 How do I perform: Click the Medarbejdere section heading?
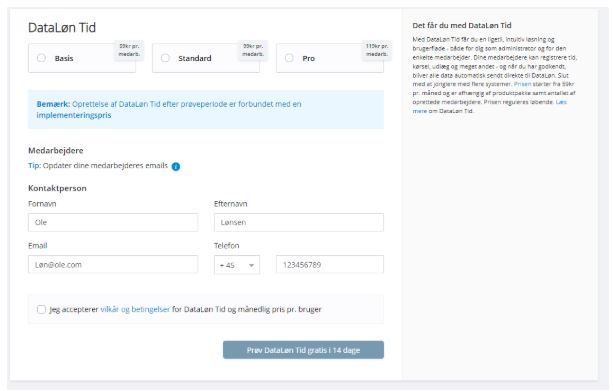point(56,151)
